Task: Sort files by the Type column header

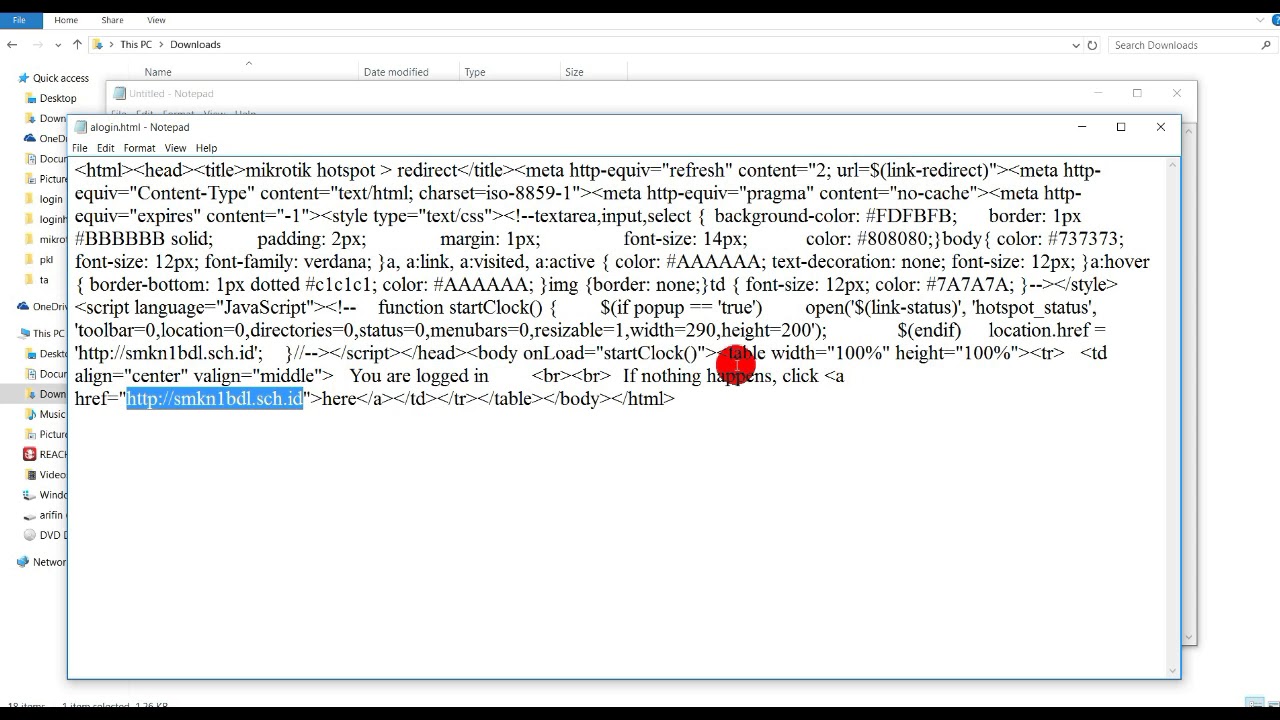Action: [475, 72]
